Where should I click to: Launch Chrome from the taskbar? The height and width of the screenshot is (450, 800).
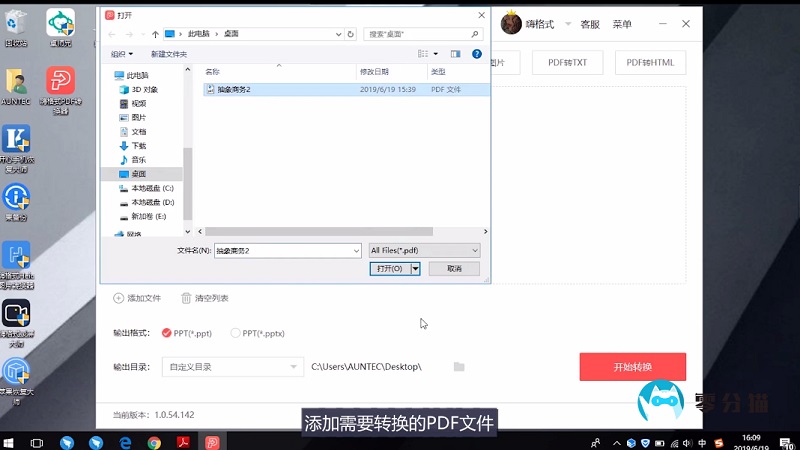tap(155, 441)
